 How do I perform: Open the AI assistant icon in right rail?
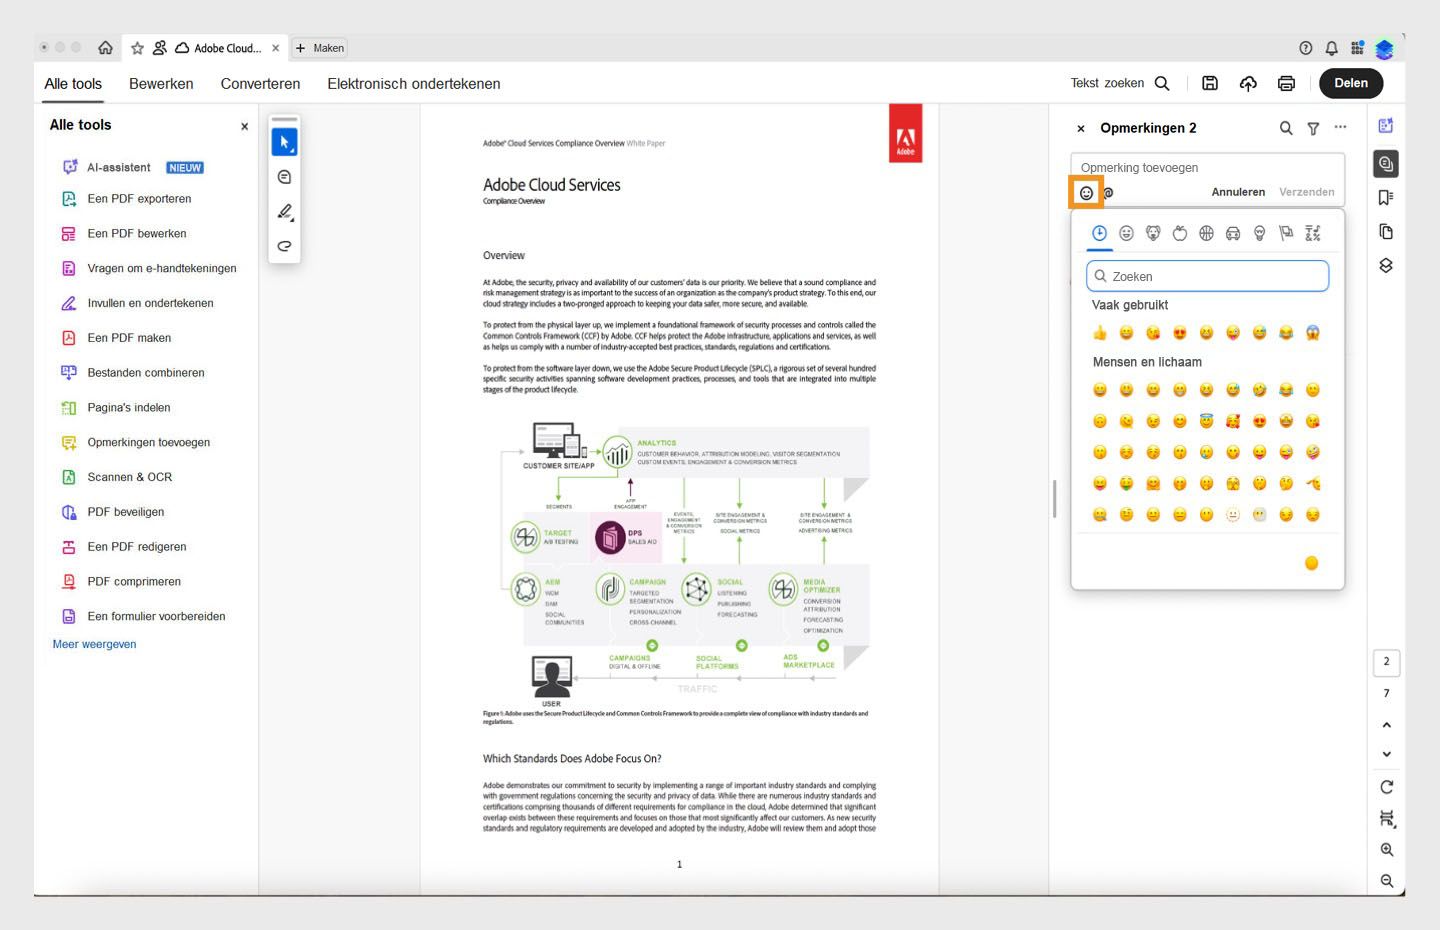pos(1386,126)
